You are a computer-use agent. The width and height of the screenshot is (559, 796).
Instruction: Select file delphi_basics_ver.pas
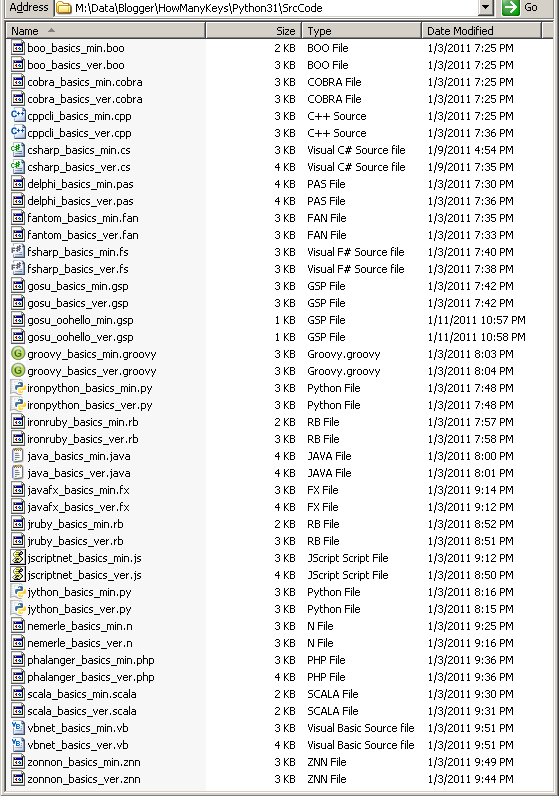click(x=80, y=201)
